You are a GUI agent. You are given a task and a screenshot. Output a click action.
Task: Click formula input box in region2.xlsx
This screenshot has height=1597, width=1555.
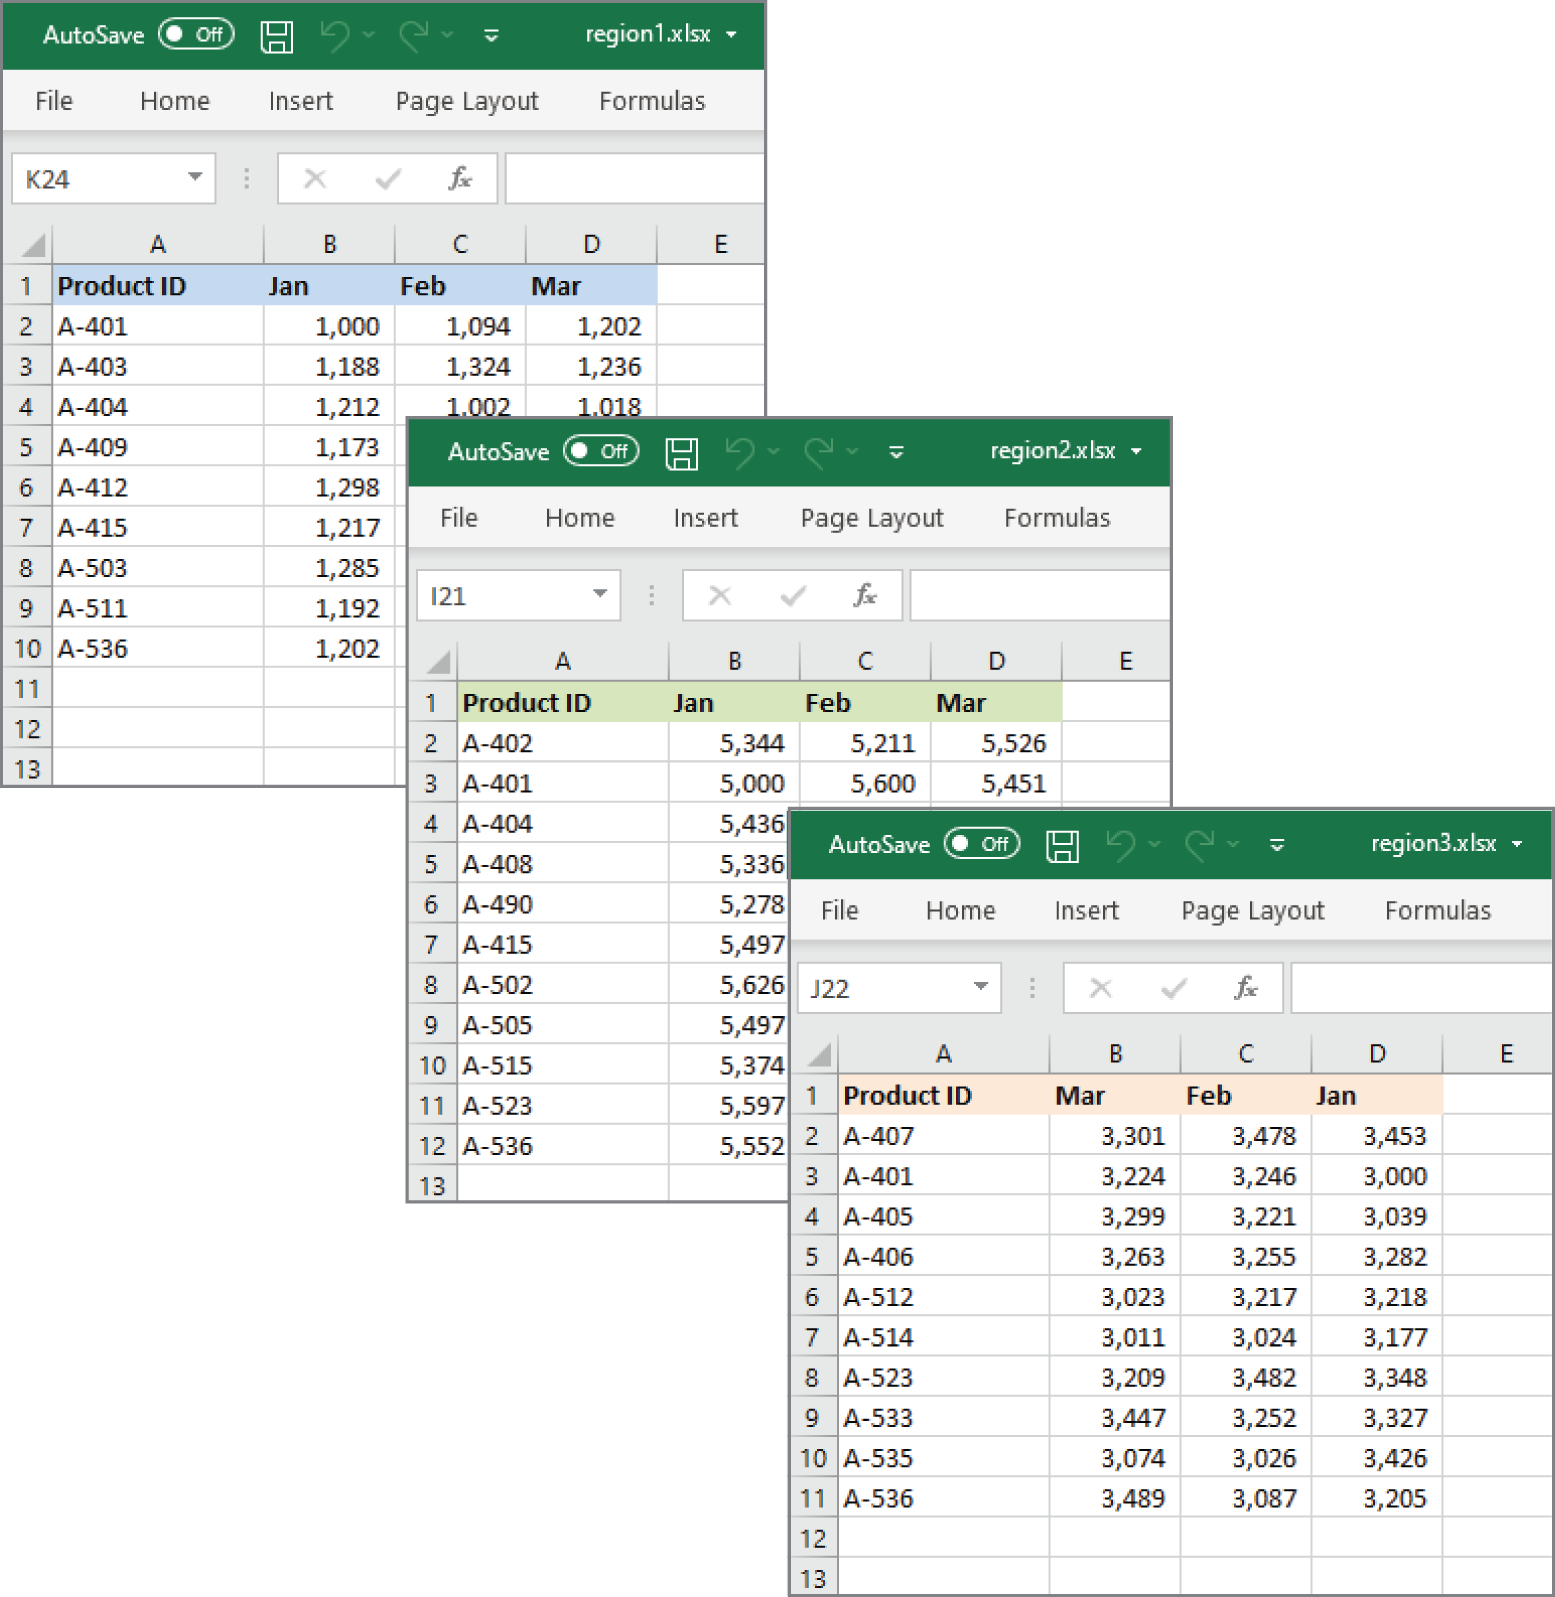pos(1040,596)
